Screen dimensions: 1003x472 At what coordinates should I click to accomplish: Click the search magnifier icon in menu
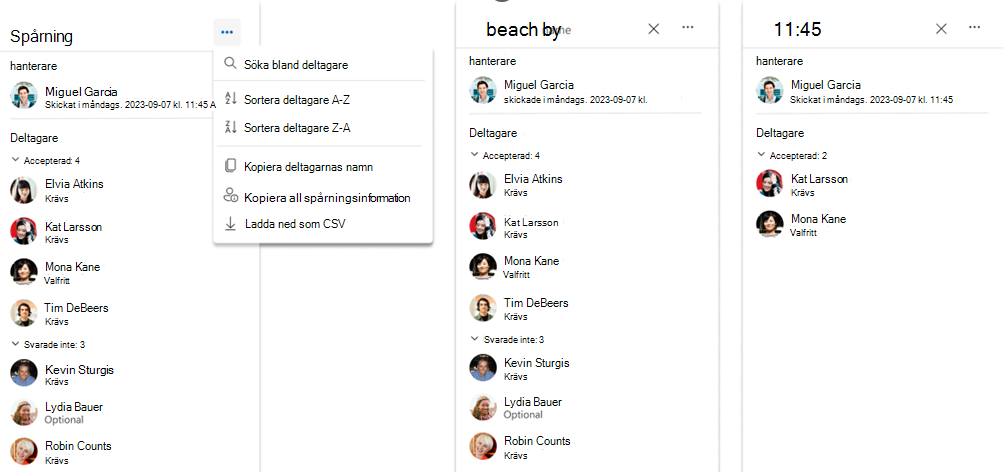click(x=230, y=64)
